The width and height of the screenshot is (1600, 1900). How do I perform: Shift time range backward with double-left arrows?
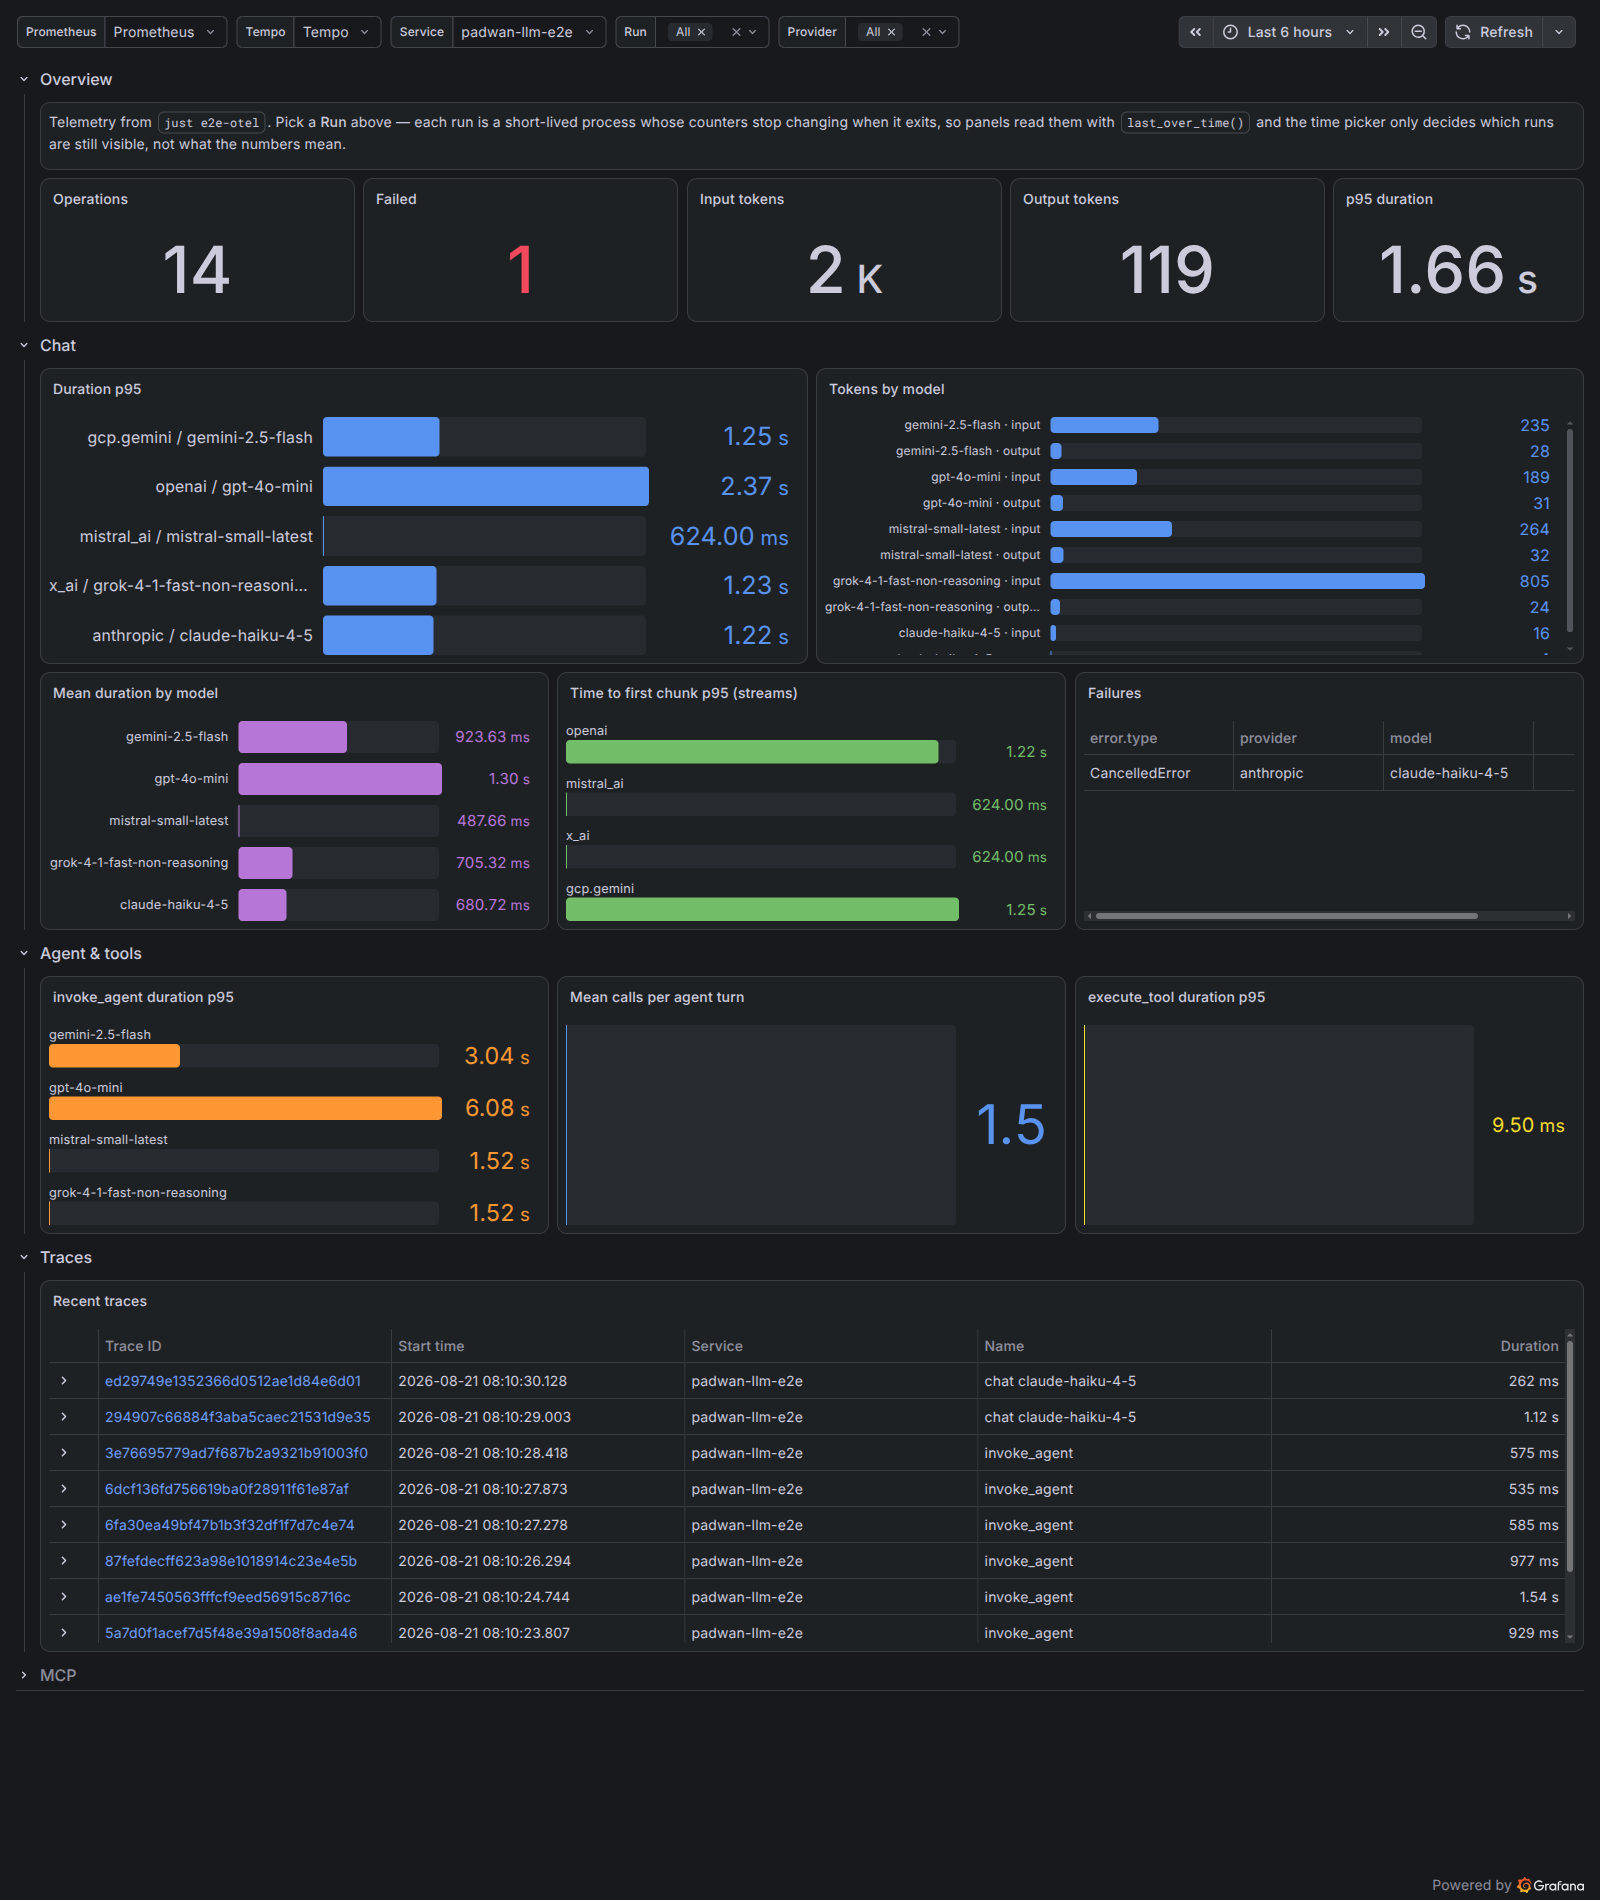tap(1195, 32)
